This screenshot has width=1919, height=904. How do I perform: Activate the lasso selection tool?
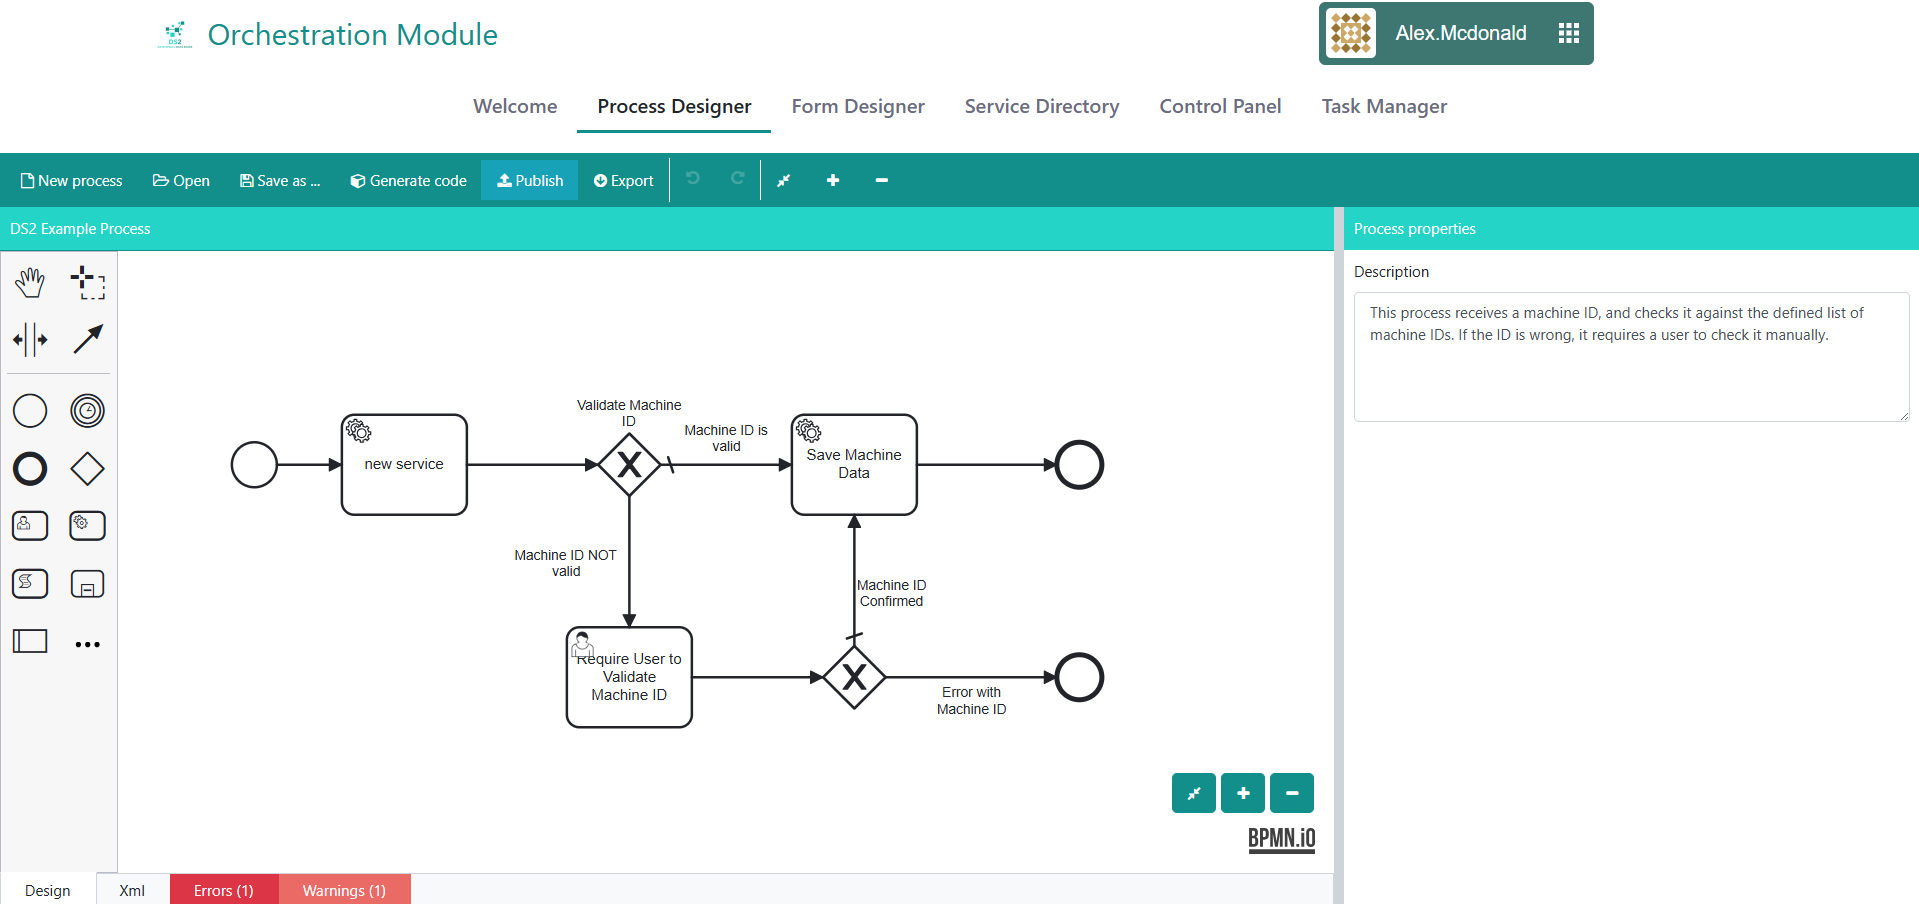pos(88,283)
